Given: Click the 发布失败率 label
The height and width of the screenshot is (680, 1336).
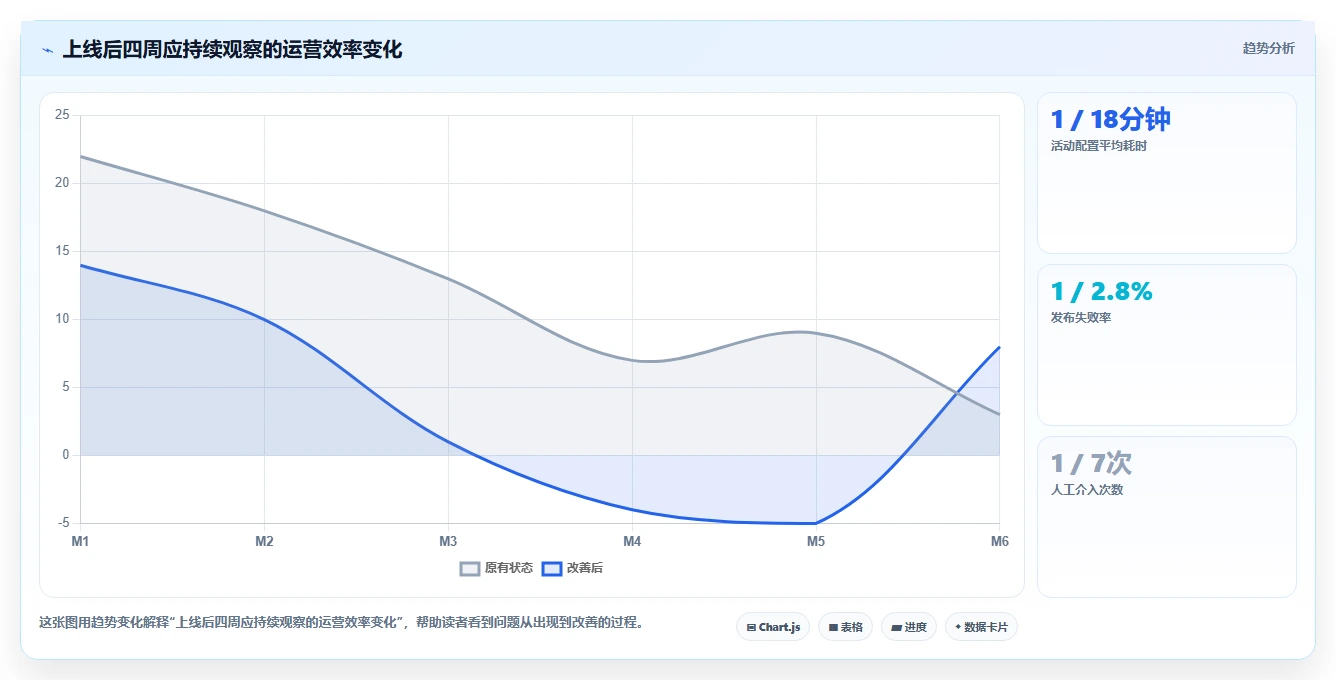Looking at the screenshot, I should 1080,318.
